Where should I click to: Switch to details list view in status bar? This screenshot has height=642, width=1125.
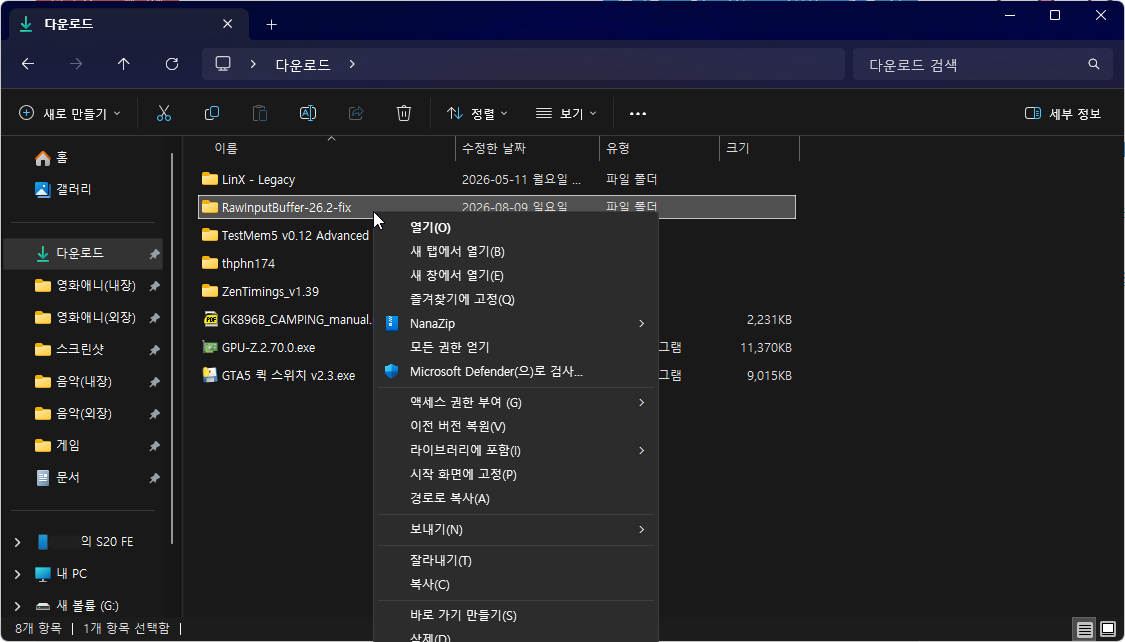click(1085, 630)
